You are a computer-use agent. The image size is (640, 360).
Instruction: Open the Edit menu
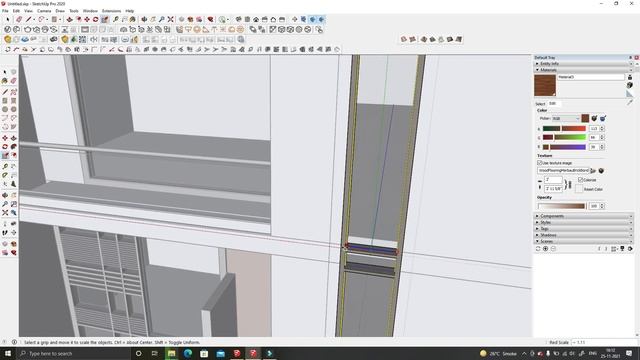(16, 11)
